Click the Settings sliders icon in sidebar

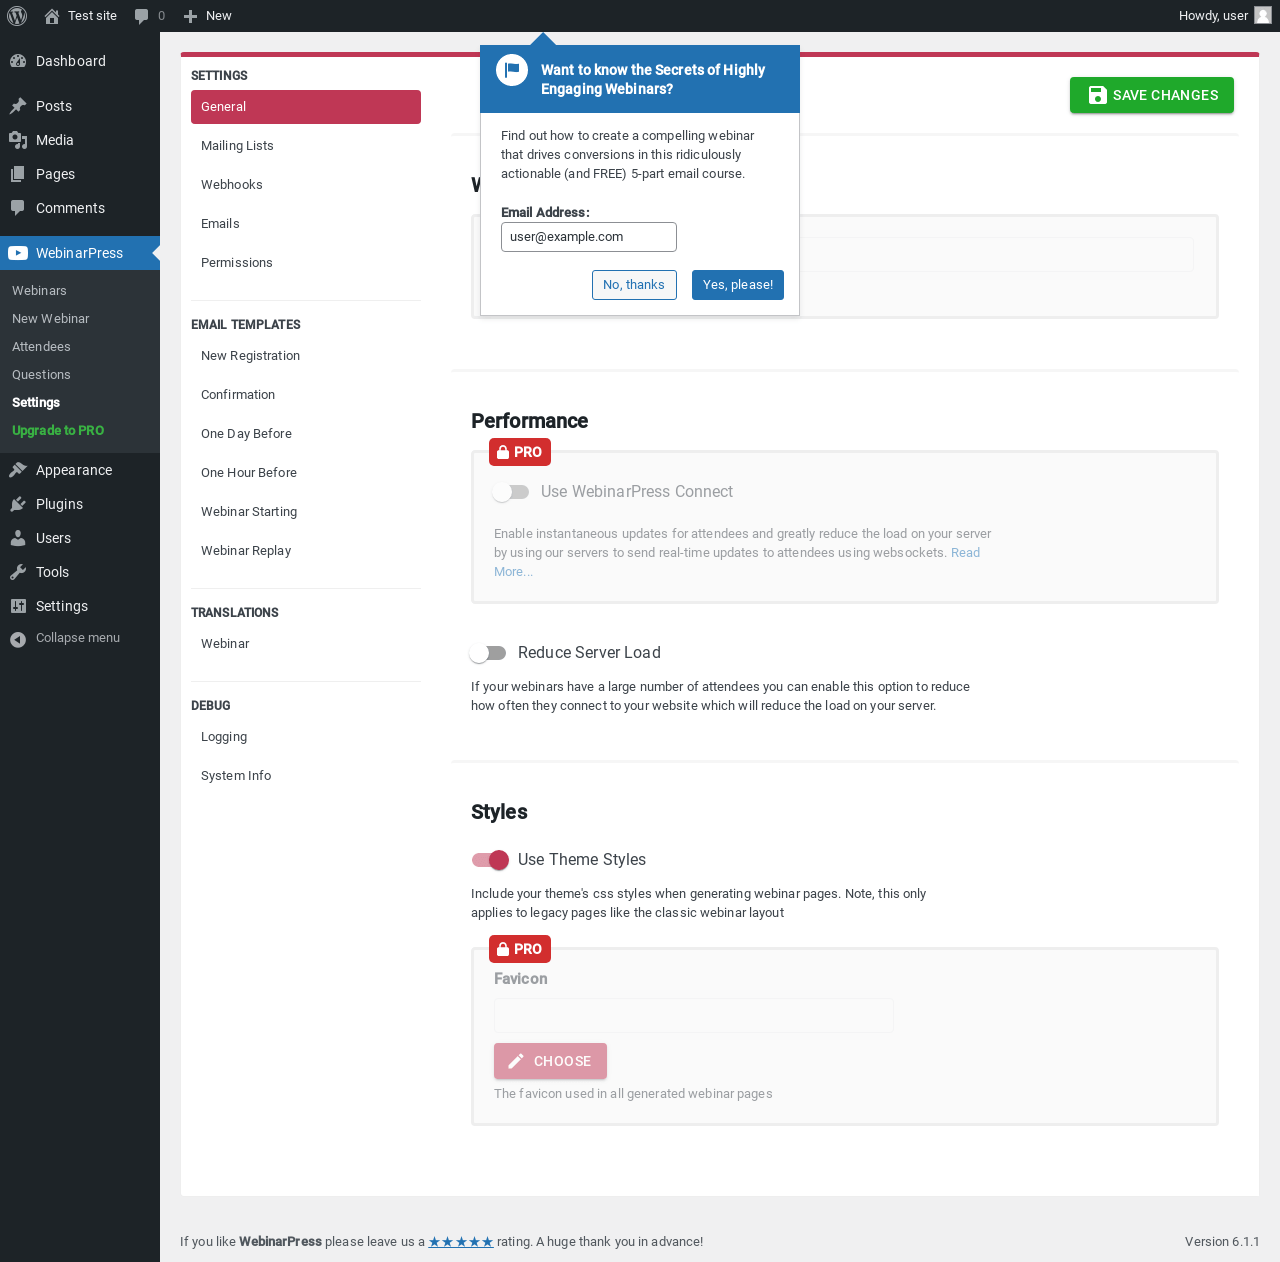tap(18, 606)
